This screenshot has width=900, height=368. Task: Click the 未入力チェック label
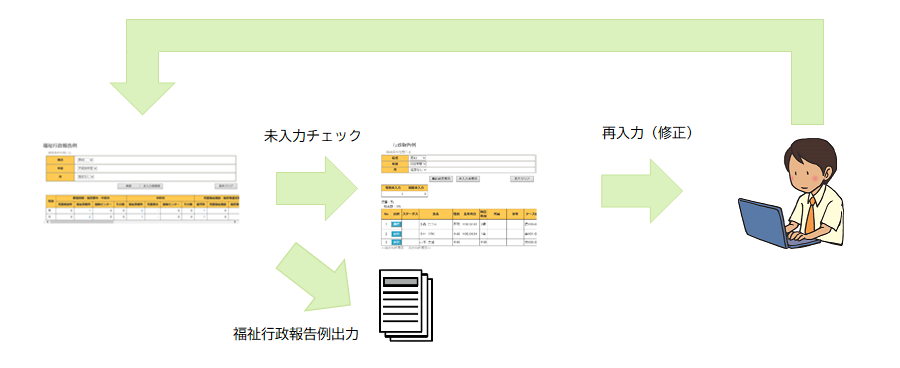click(x=312, y=135)
